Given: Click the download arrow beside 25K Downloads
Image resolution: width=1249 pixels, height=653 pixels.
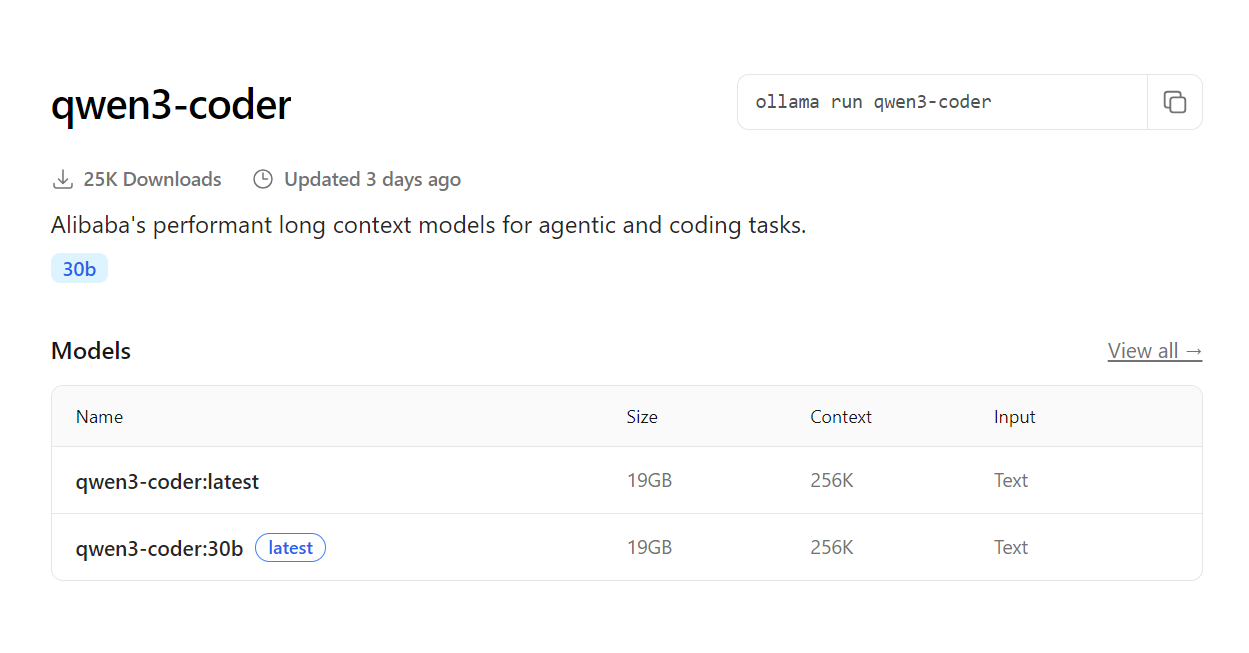Looking at the screenshot, I should click(x=62, y=178).
